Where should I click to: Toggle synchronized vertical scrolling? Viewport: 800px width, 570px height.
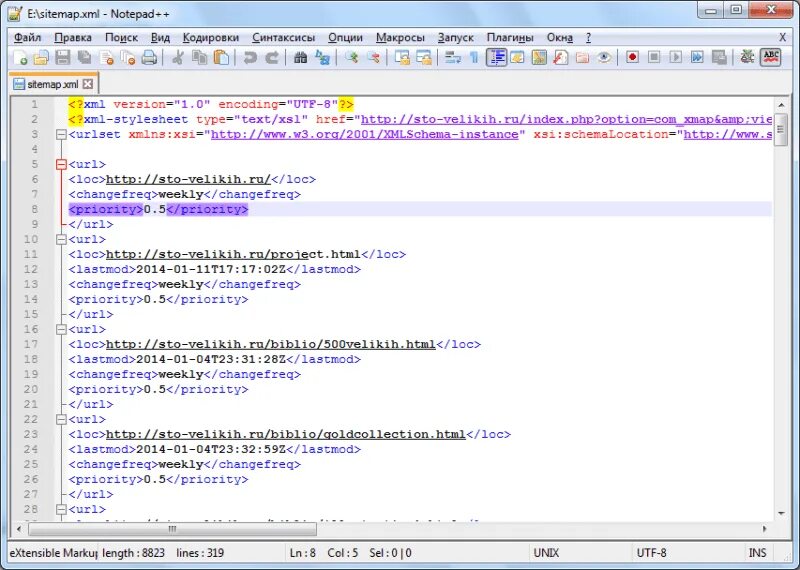click(x=402, y=57)
